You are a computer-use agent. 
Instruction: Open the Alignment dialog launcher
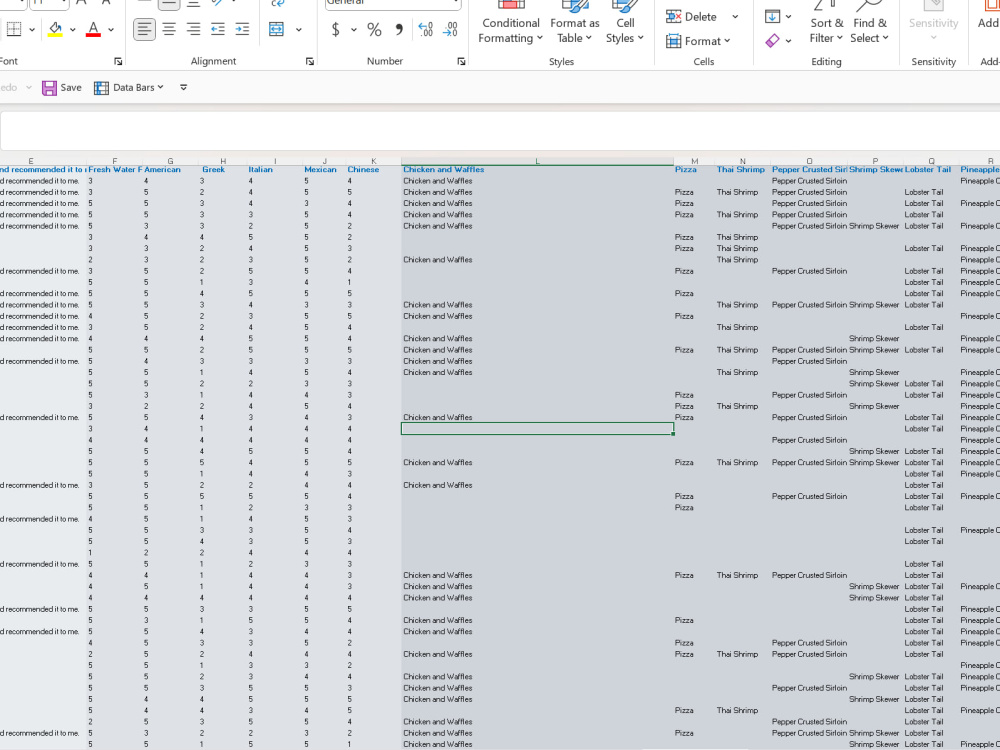309,61
